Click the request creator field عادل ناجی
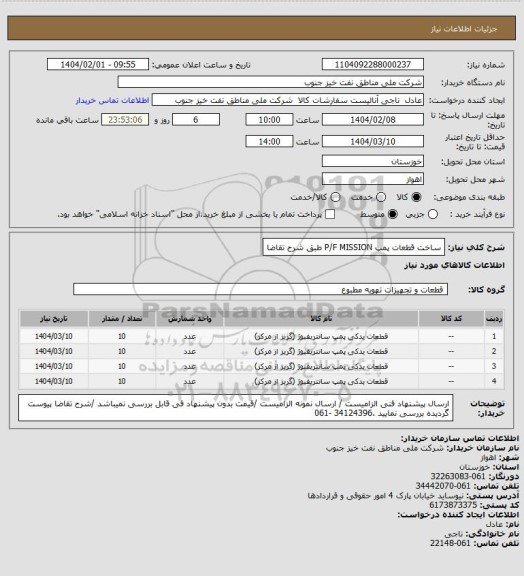Viewport: 524px width, 576px height. point(288,100)
